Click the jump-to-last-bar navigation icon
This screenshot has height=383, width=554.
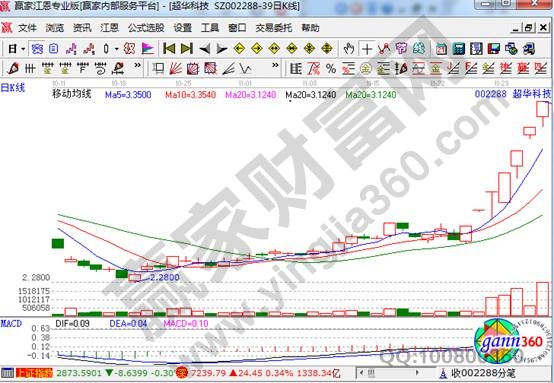pos(187,48)
